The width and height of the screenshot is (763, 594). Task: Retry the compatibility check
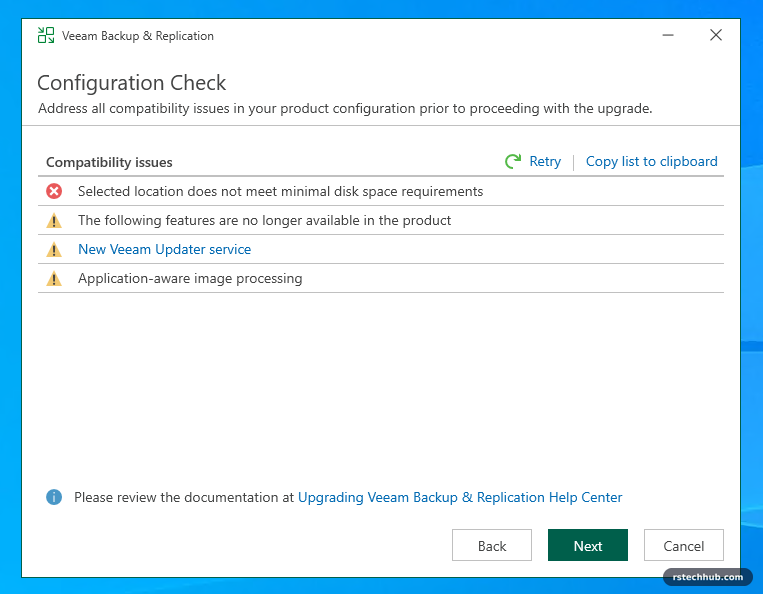point(545,161)
